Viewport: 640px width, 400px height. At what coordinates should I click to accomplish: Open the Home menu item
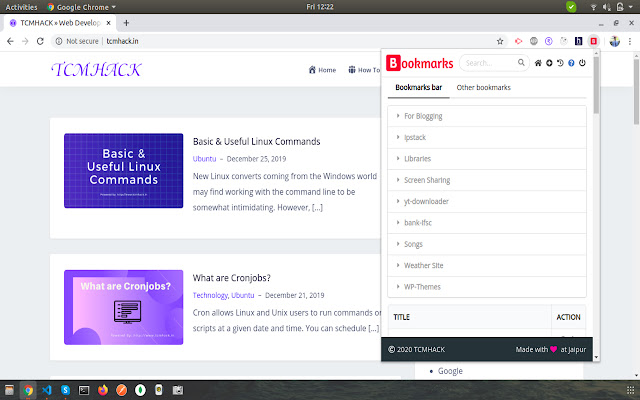point(322,70)
